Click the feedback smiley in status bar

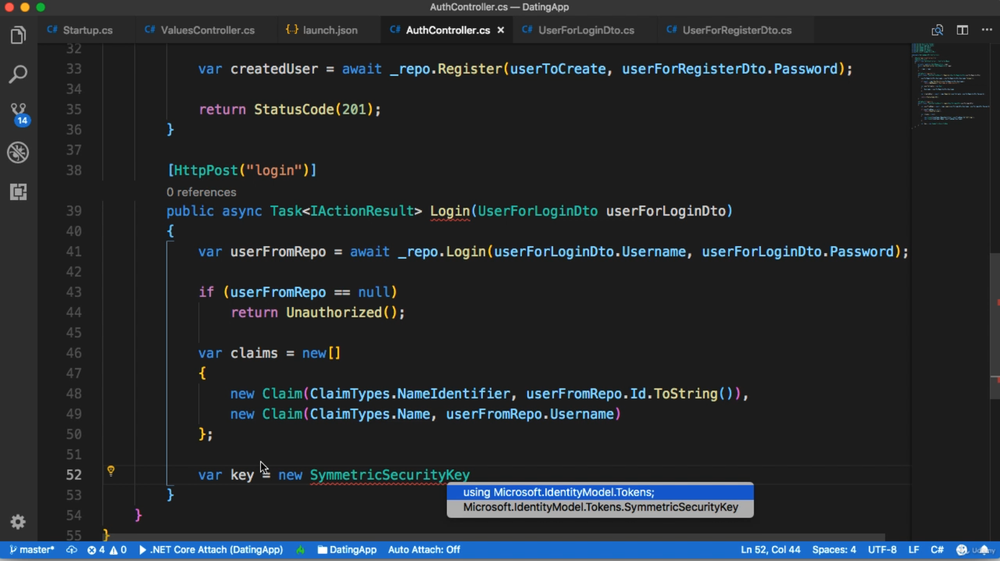coord(962,550)
